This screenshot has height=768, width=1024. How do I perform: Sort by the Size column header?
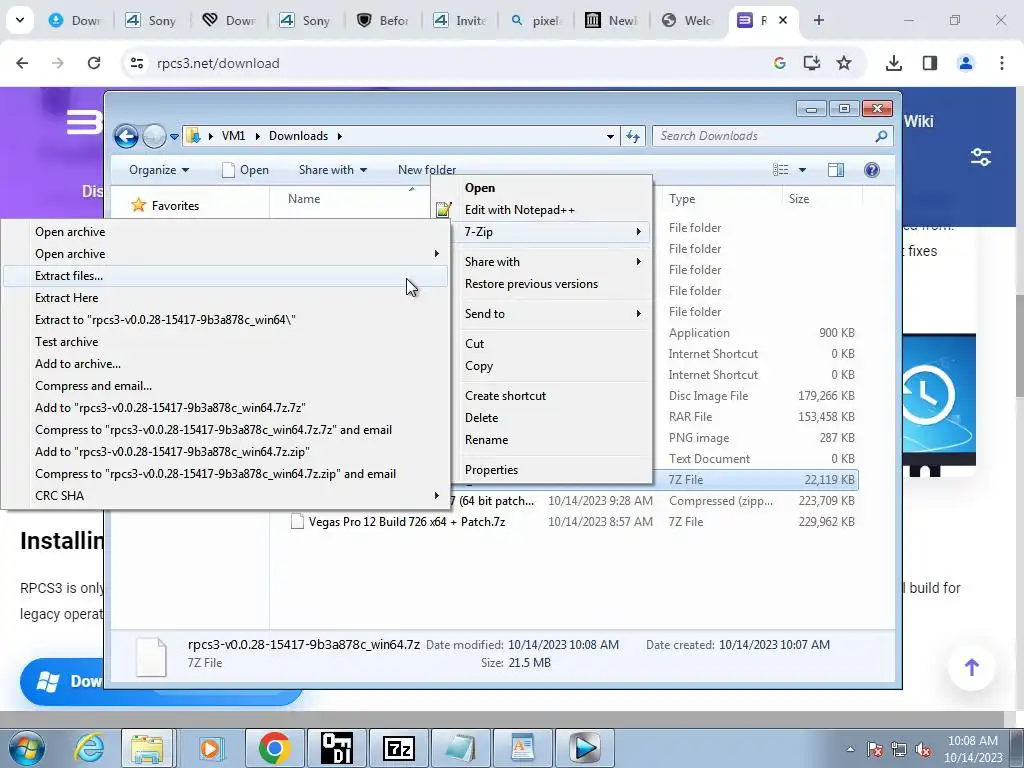click(x=822, y=199)
